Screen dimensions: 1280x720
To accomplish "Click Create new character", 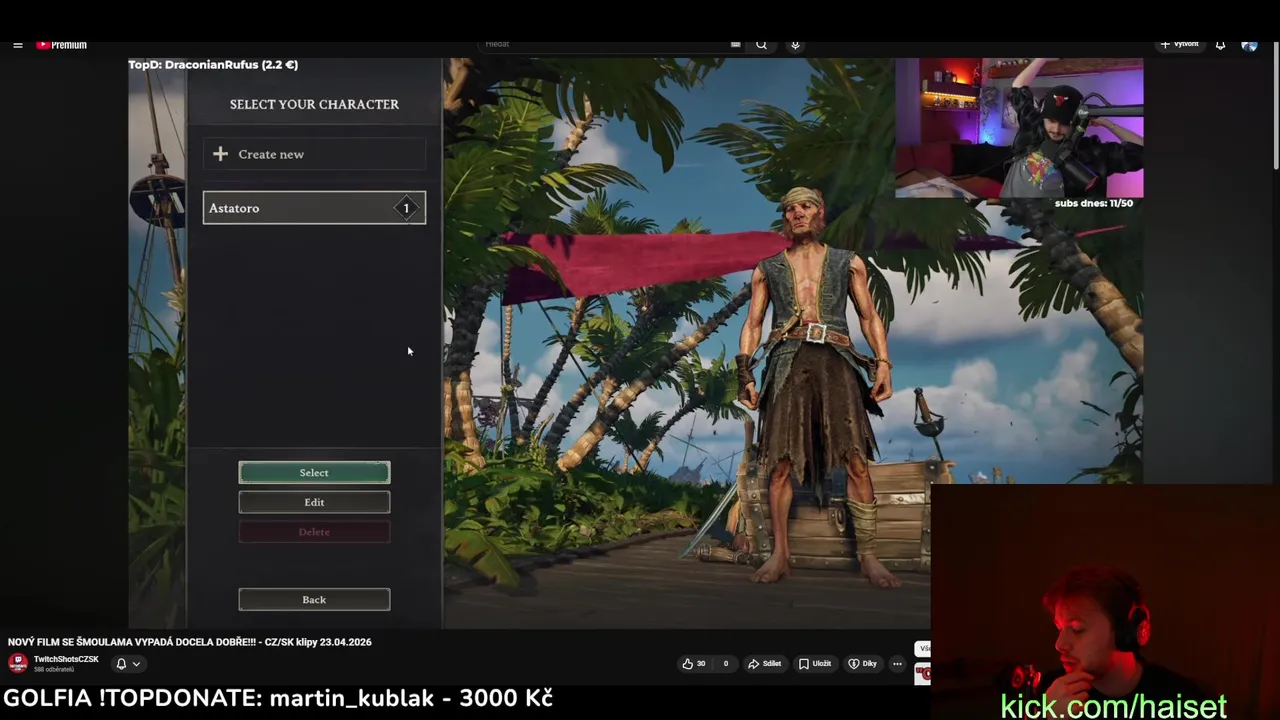I will coord(314,154).
